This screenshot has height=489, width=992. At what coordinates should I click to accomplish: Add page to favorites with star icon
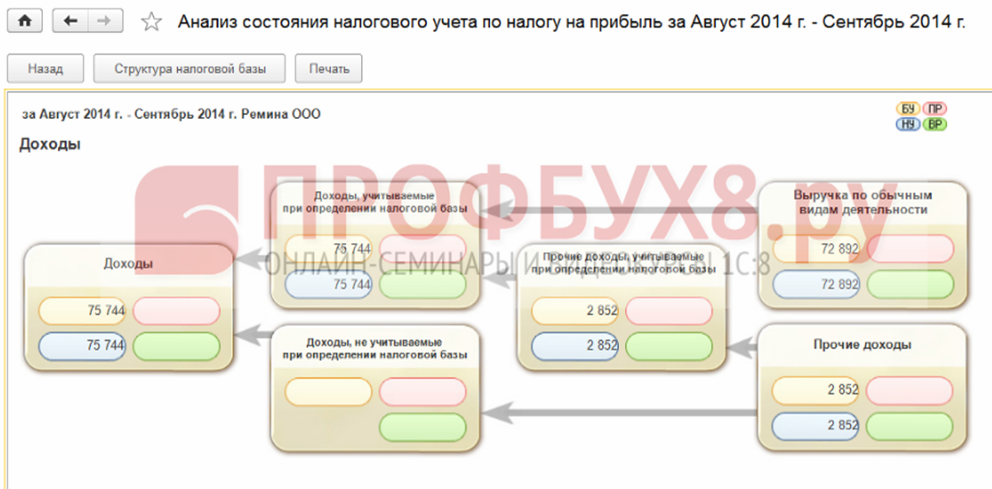pos(151,22)
